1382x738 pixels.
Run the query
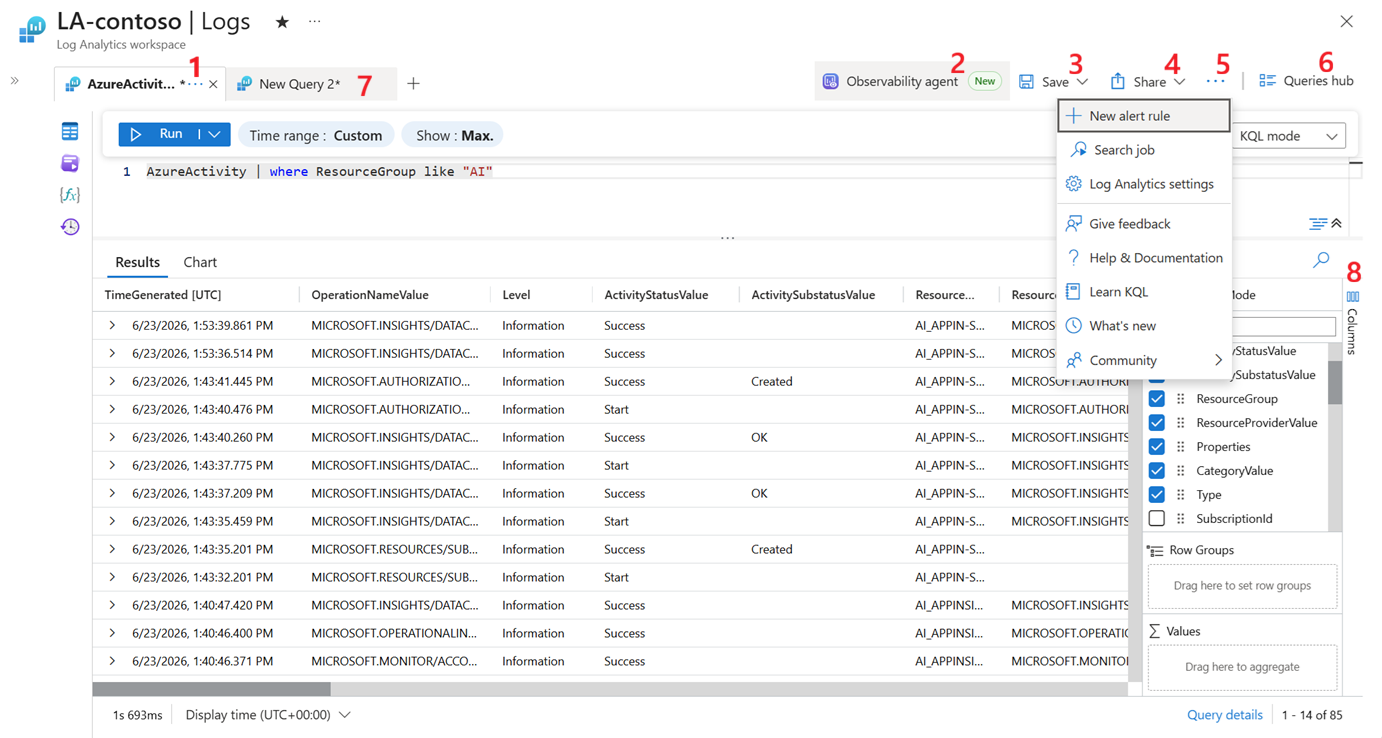point(160,134)
